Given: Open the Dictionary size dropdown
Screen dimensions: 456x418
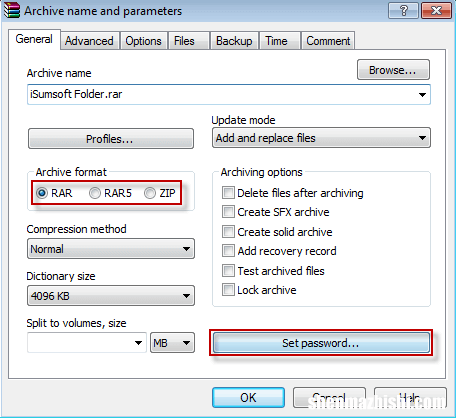Looking at the screenshot, I should [x=111, y=296].
